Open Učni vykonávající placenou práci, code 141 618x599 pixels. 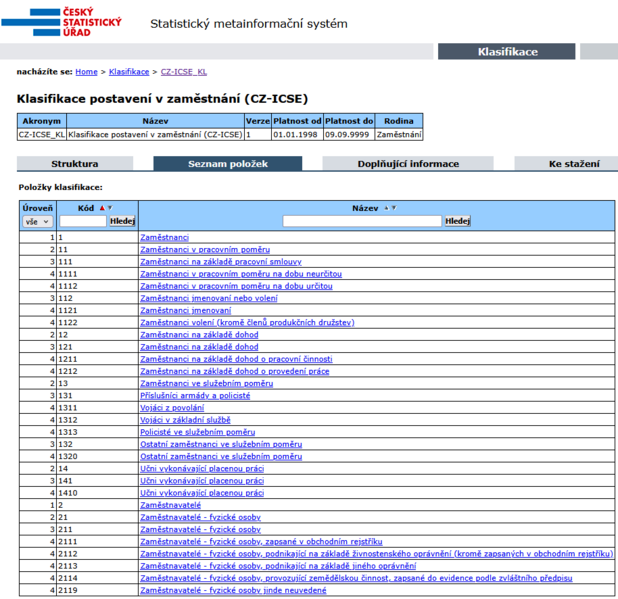click(202, 481)
